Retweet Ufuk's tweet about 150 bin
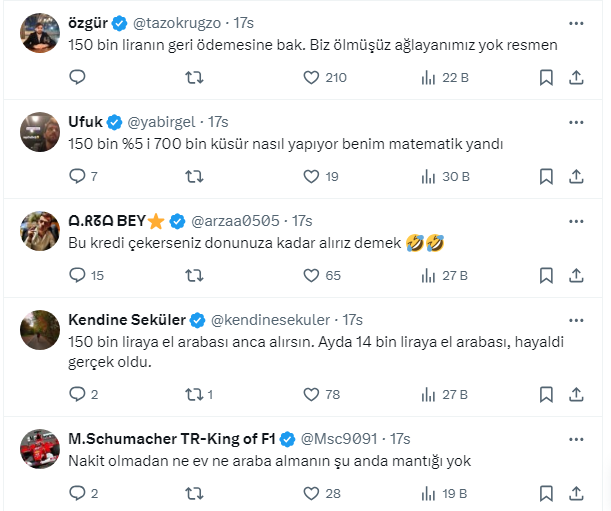 coord(195,176)
